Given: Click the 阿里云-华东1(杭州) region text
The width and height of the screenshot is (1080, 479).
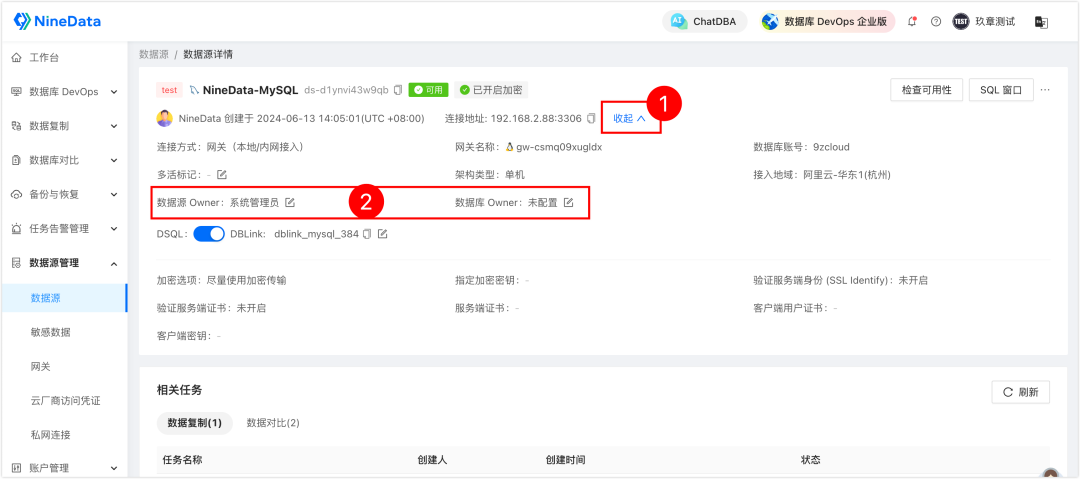Looking at the screenshot, I should coord(847,175).
